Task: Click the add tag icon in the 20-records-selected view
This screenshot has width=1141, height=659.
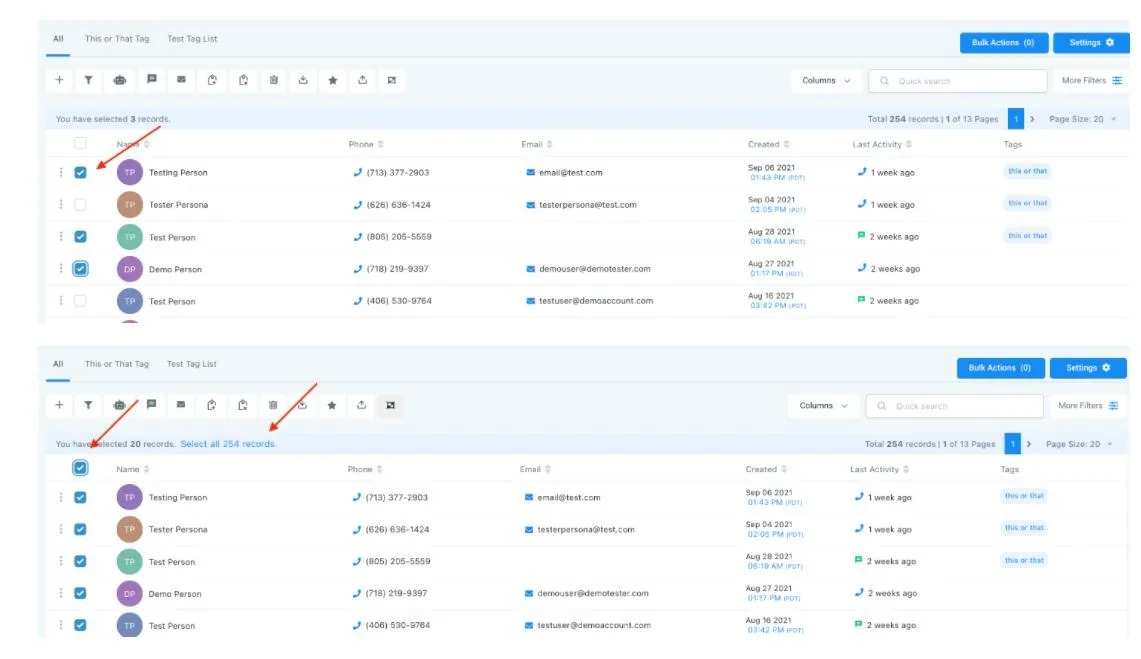Action: click(211, 405)
